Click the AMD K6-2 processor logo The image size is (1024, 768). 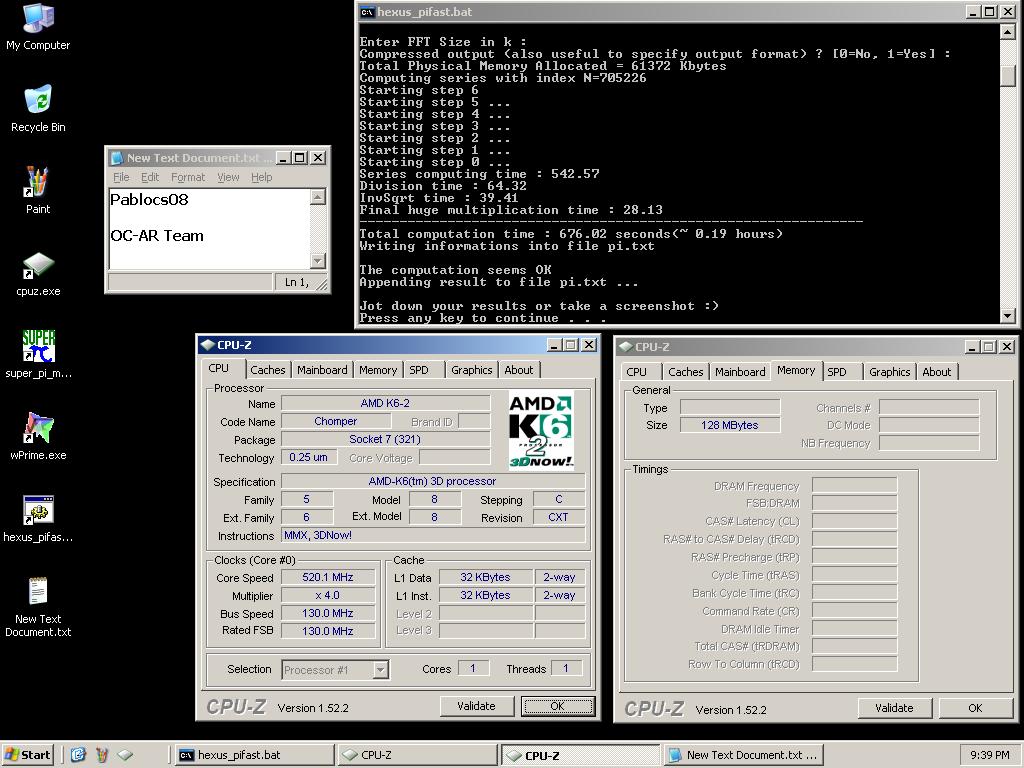(x=541, y=430)
